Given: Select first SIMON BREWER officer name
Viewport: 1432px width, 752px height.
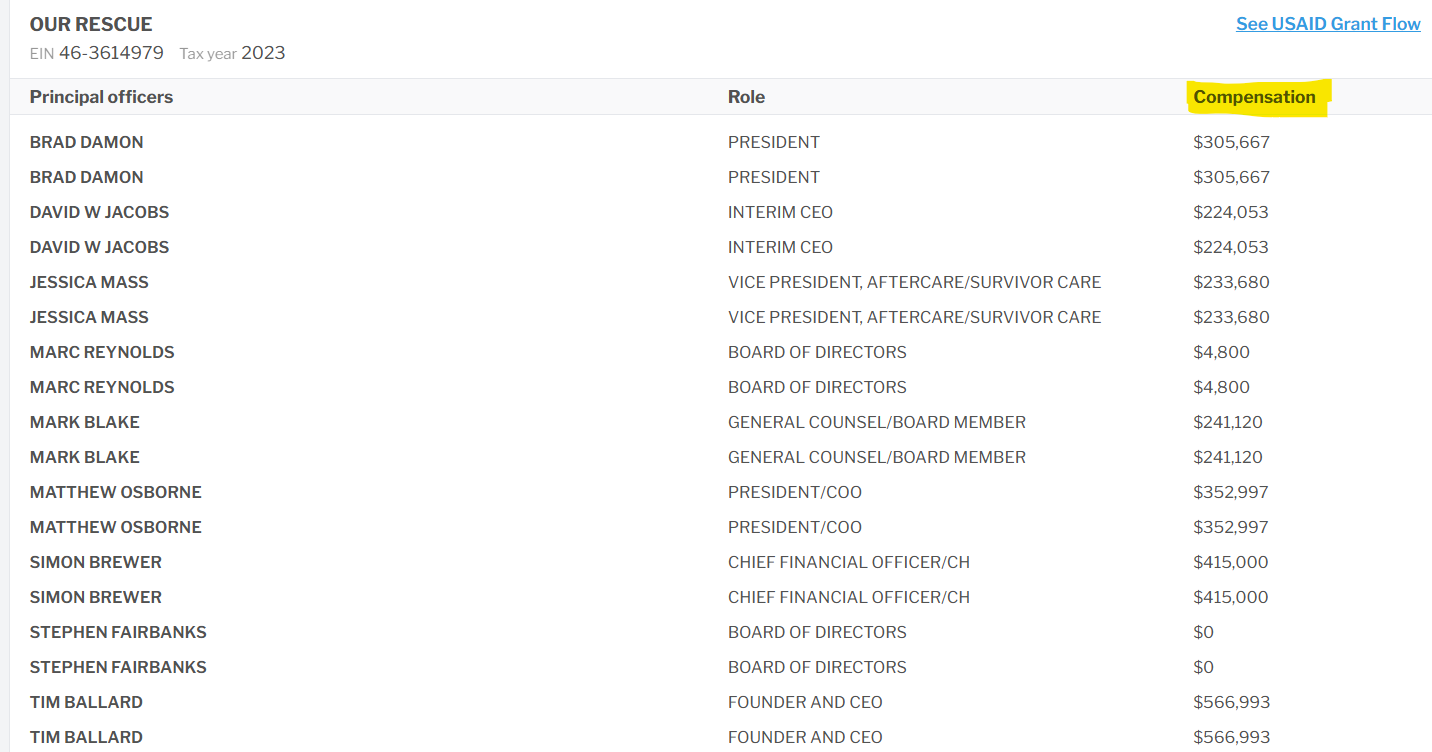Looking at the screenshot, I should click(96, 562).
